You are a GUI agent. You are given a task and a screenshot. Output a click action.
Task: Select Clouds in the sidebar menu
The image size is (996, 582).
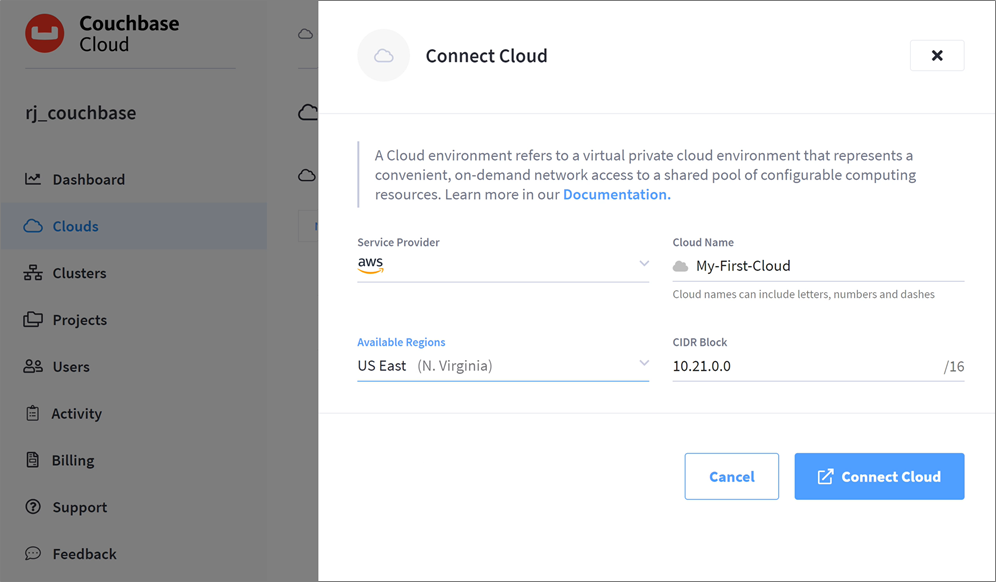point(76,226)
